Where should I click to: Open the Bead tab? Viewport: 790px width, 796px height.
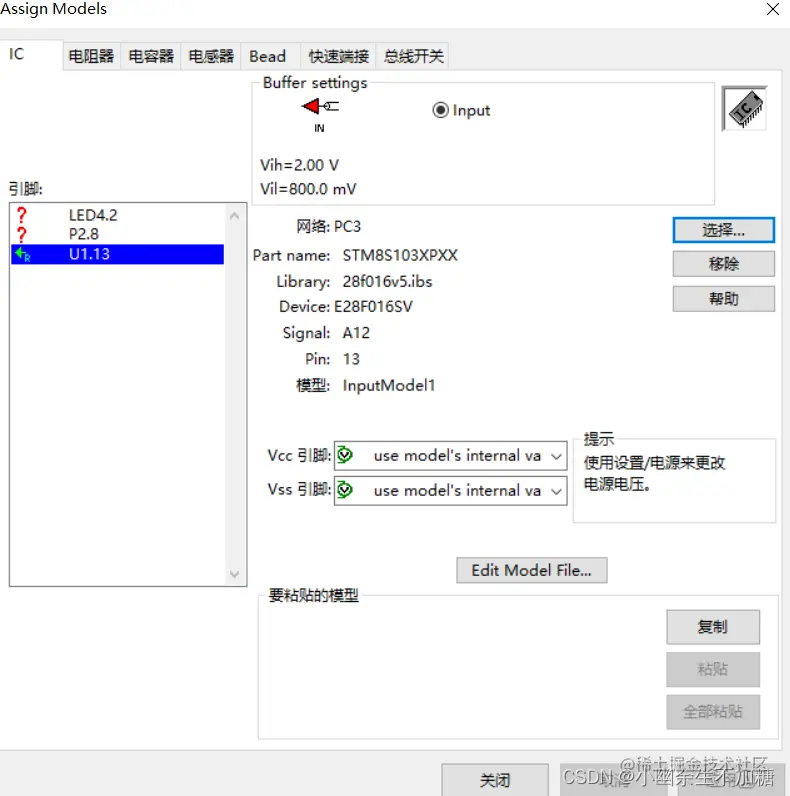click(x=270, y=56)
